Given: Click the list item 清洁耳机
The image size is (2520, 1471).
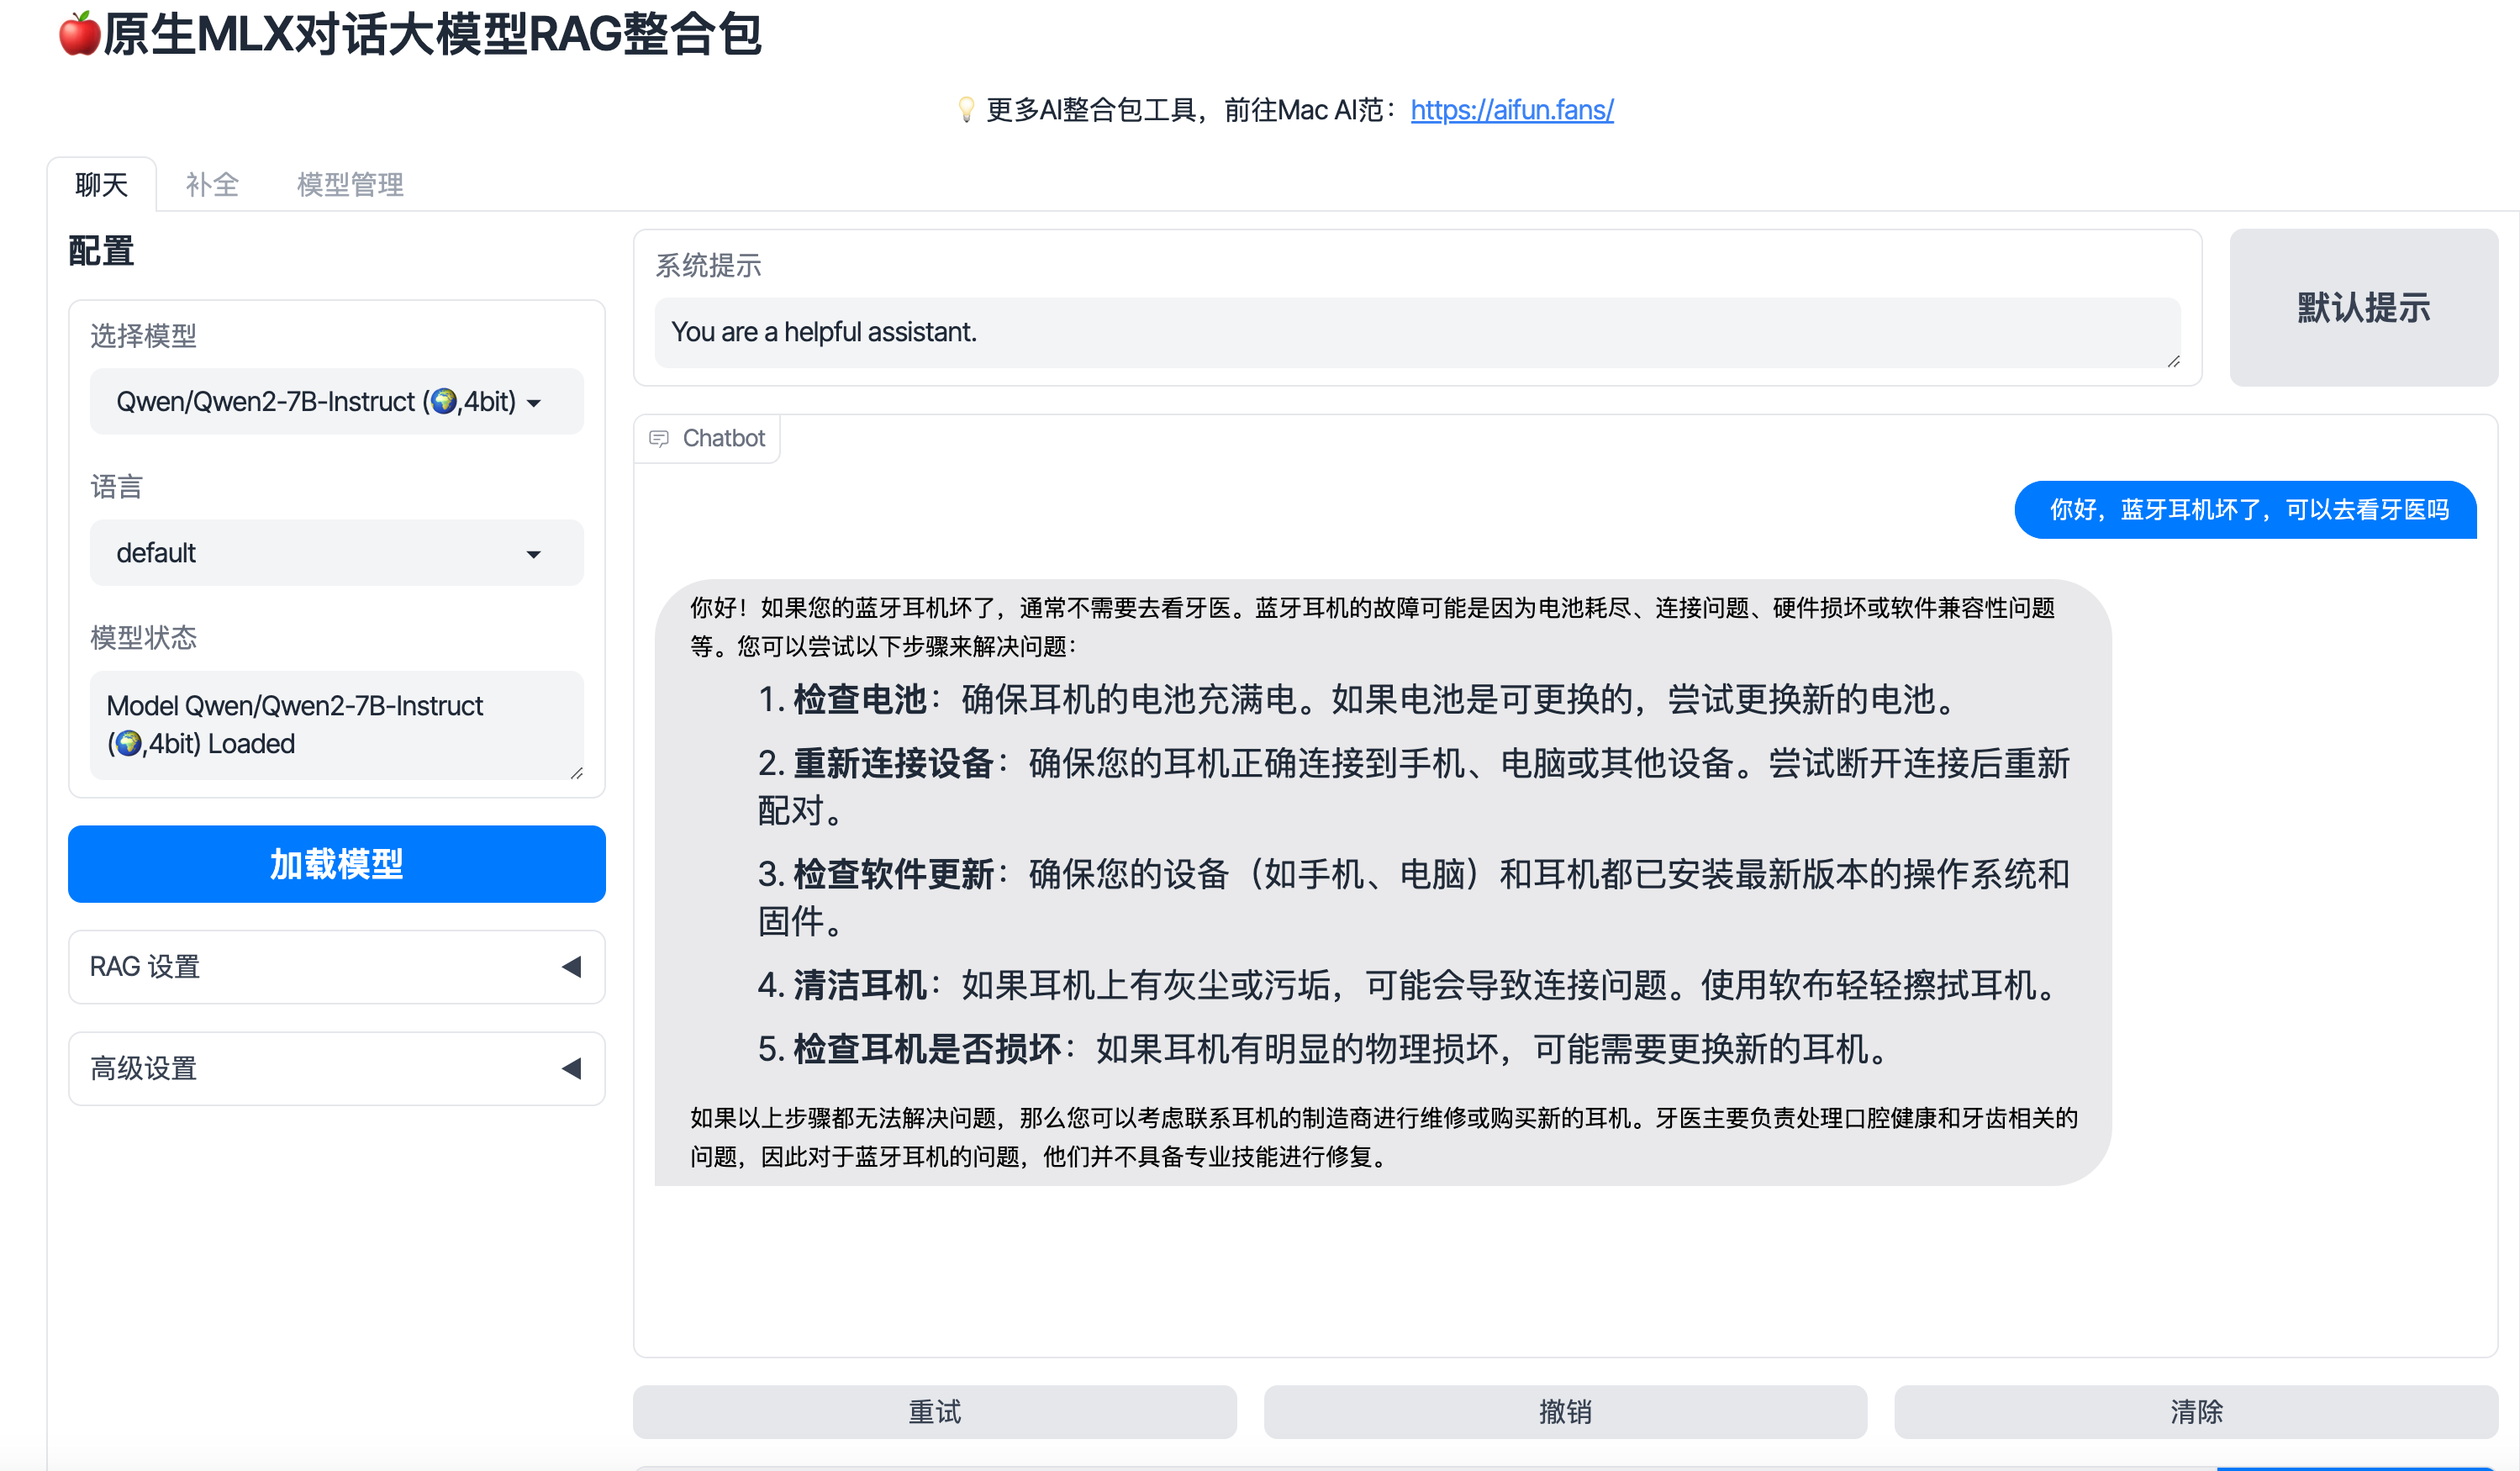Looking at the screenshot, I should point(1408,985).
